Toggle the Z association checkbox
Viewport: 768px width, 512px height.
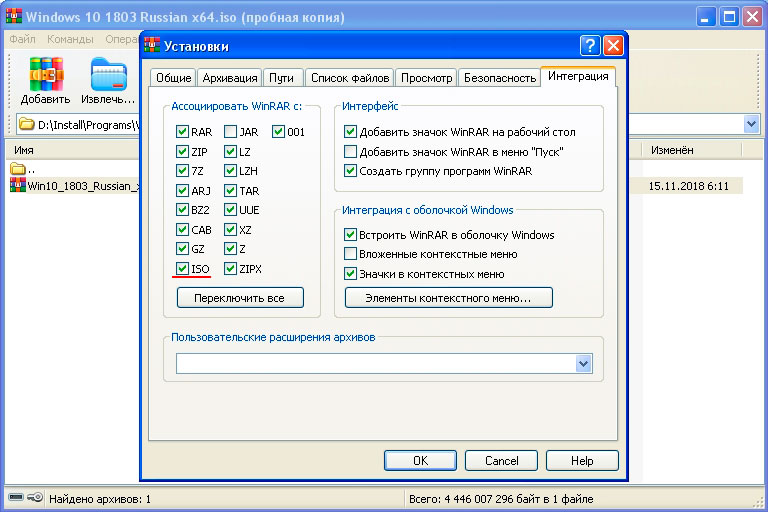pos(230,248)
